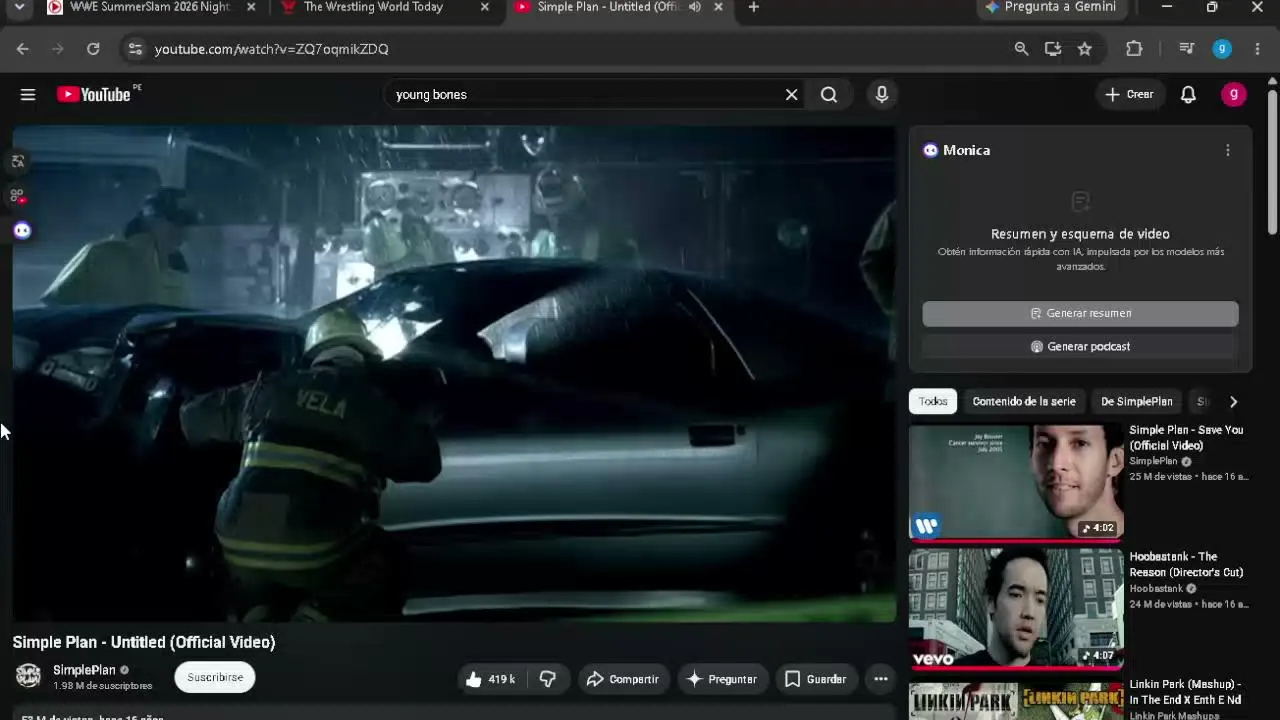The height and width of the screenshot is (720, 1280).
Task: Open the Linkin Park (Mashup) video title
Action: click(1186, 692)
